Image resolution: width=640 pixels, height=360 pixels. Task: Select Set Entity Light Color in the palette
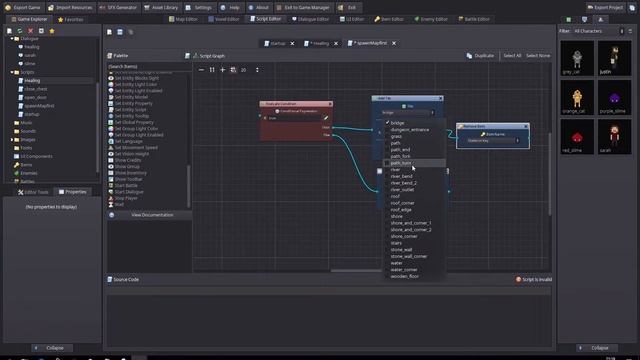136,84
